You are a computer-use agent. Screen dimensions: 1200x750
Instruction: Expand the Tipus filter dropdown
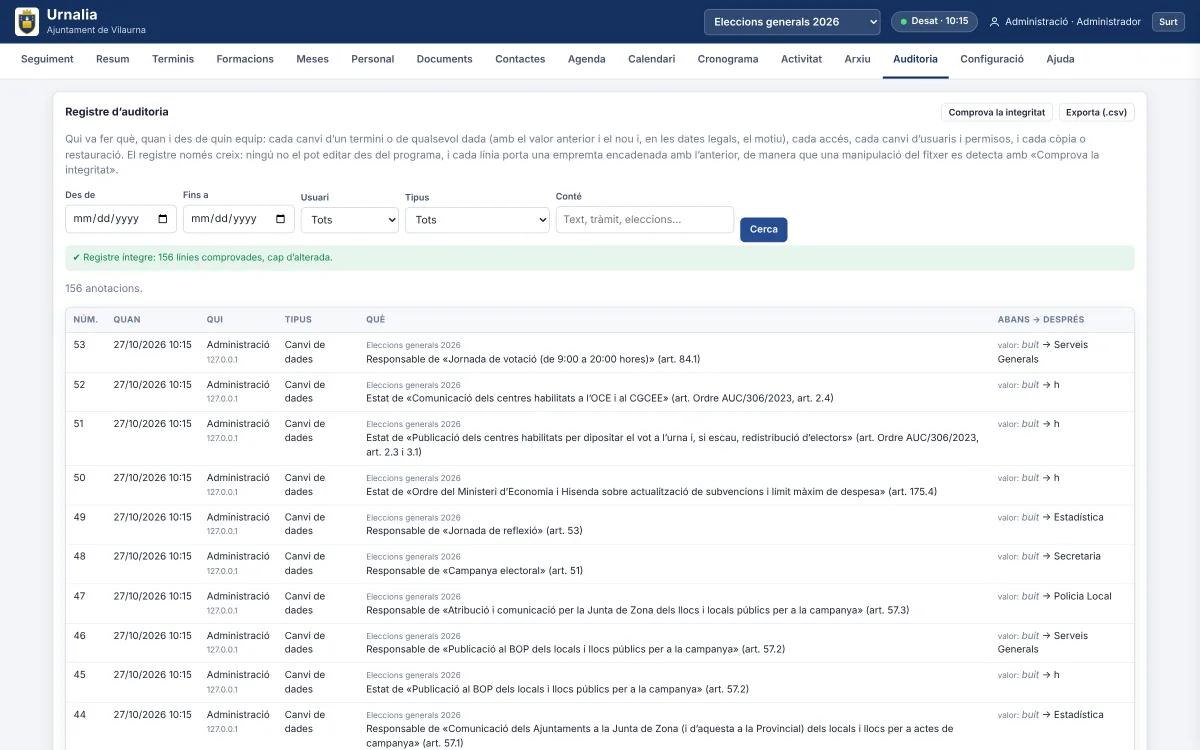[477, 220]
